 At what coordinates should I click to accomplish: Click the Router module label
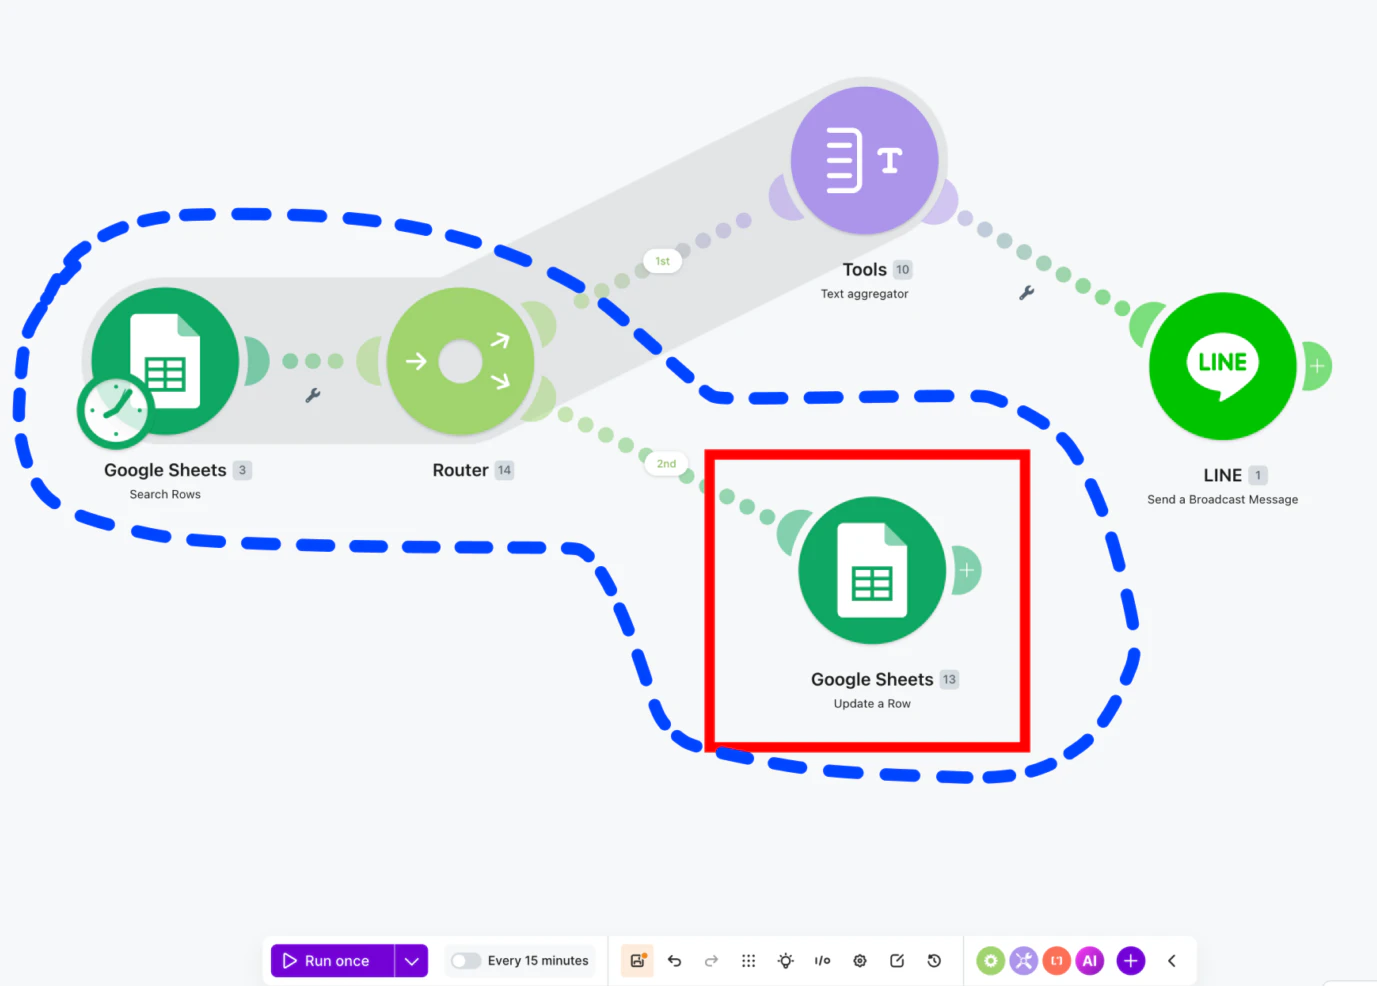(x=461, y=470)
